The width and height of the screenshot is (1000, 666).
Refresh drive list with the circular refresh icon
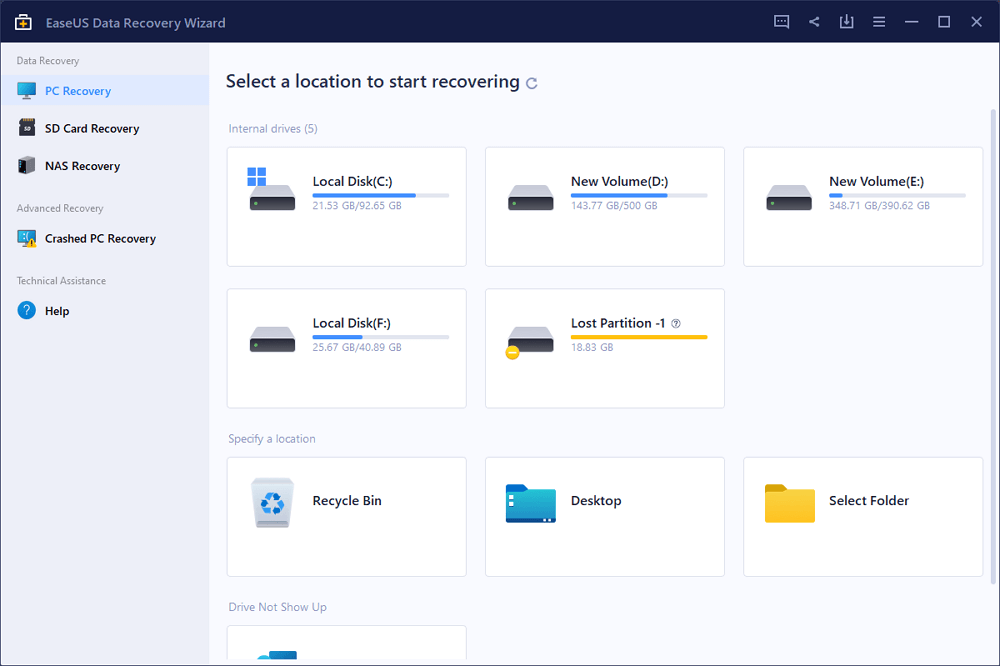(x=531, y=83)
